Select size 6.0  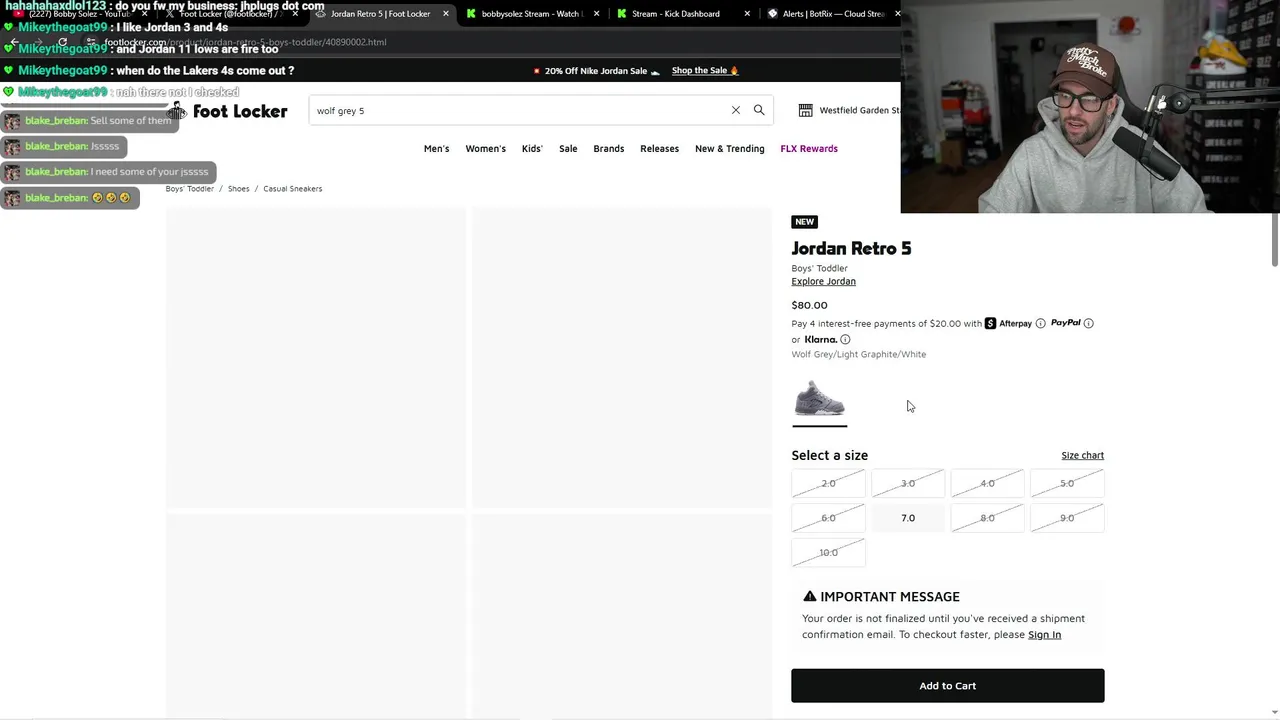tap(828, 518)
